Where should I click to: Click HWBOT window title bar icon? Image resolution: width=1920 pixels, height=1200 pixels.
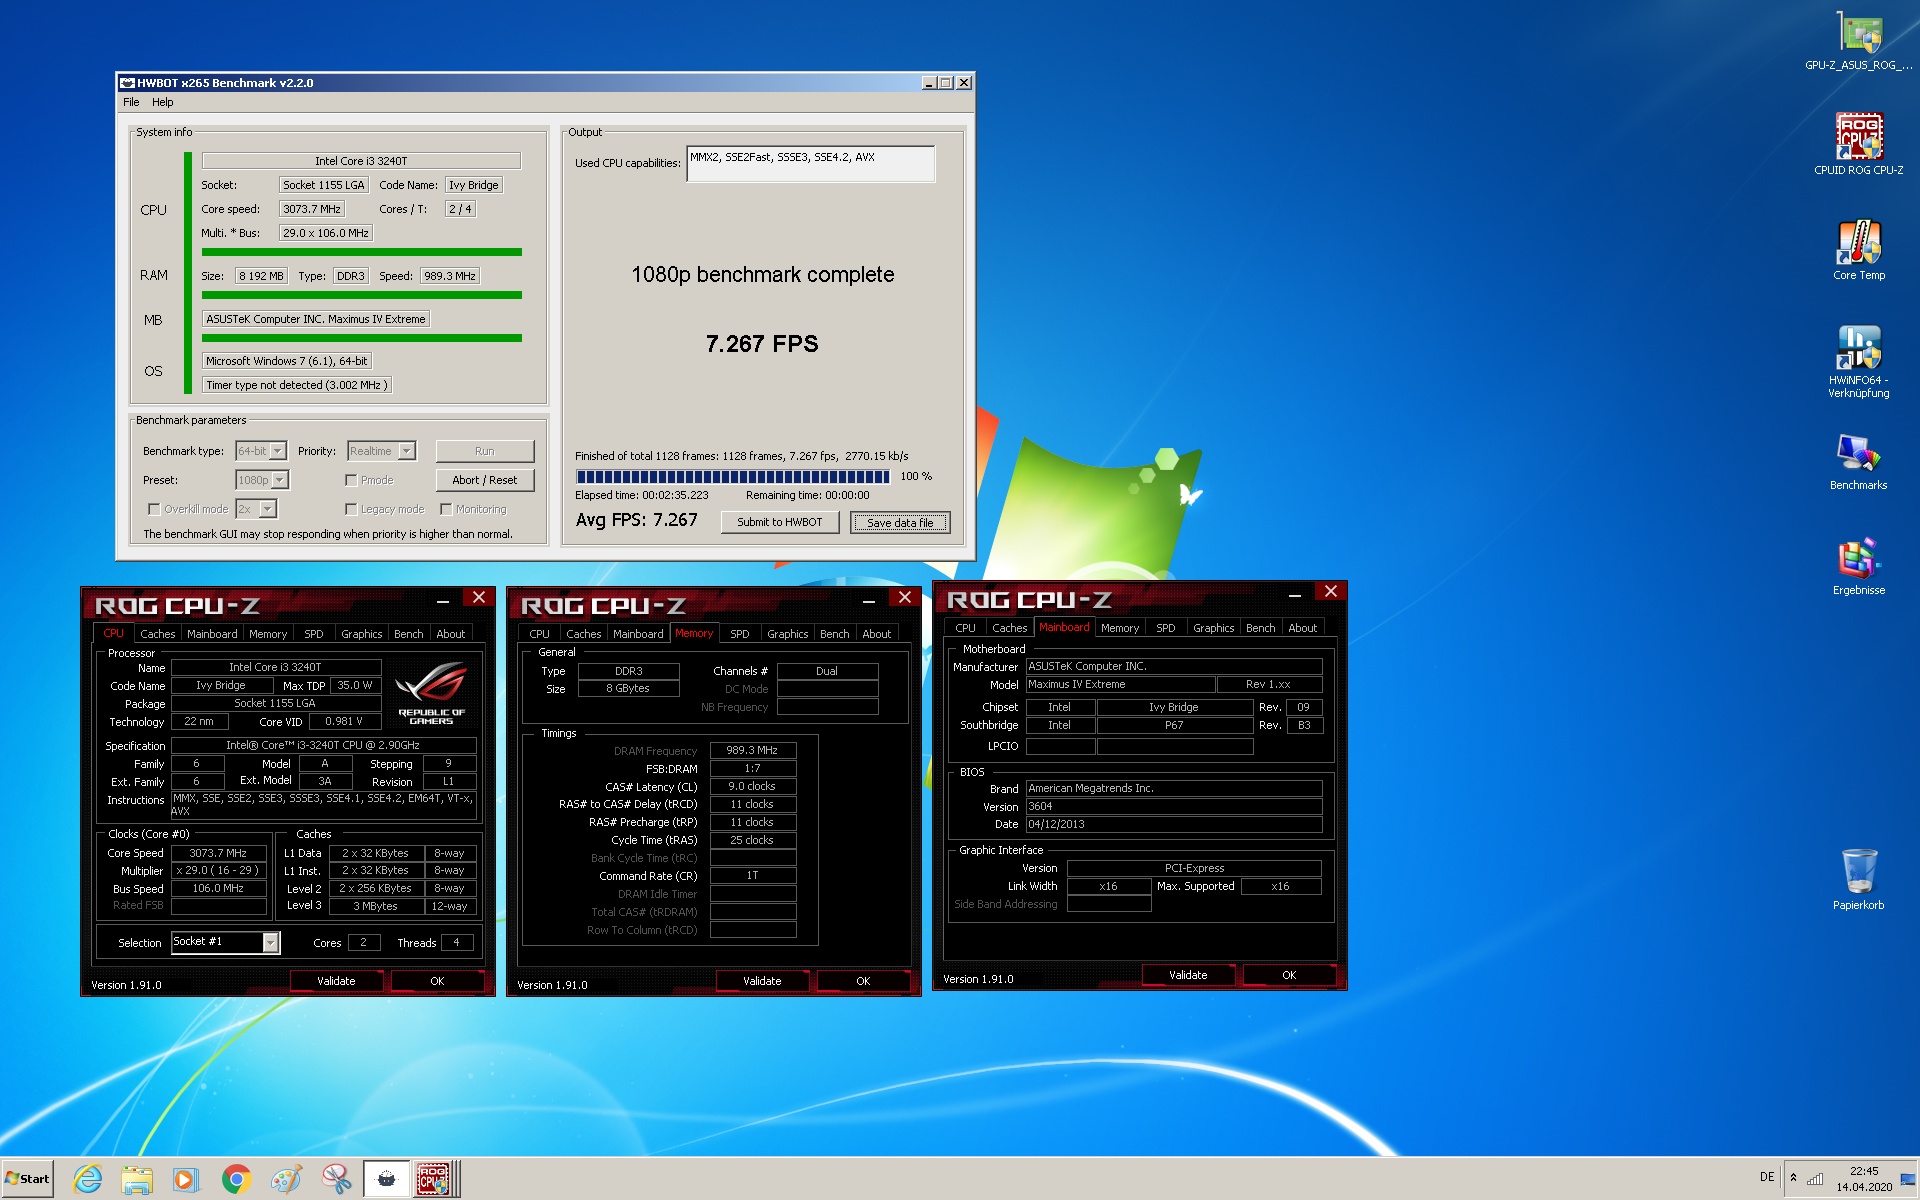coord(127,83)
